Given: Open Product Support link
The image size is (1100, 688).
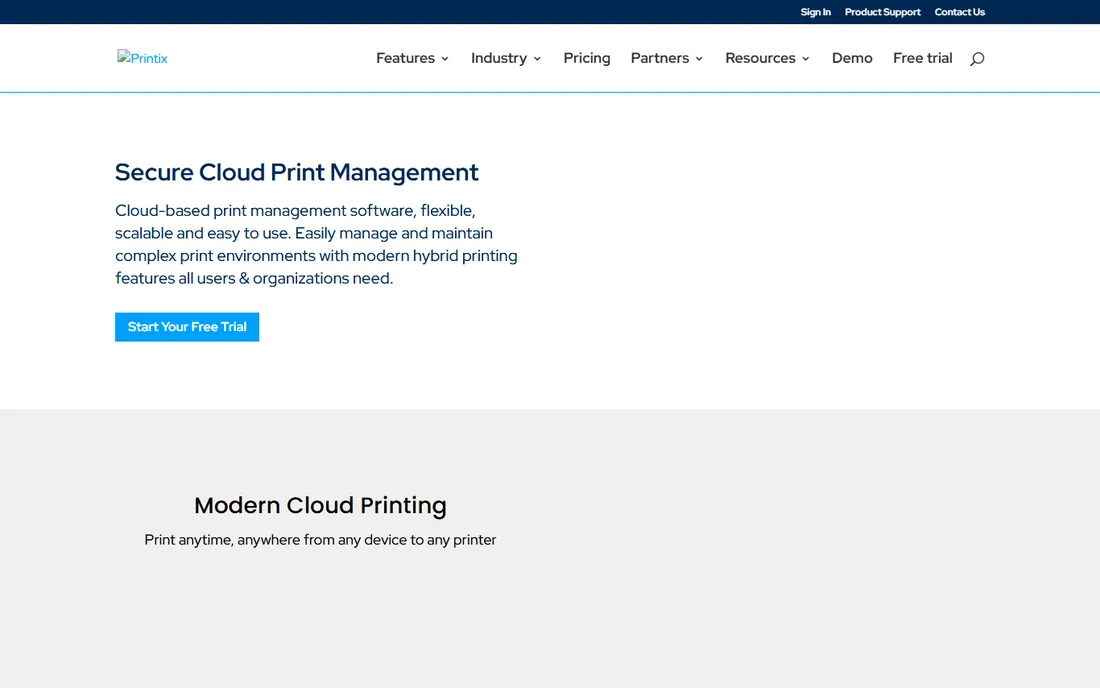Looking at the screenshot, I should pyautogui.click(x=883, y=12).
